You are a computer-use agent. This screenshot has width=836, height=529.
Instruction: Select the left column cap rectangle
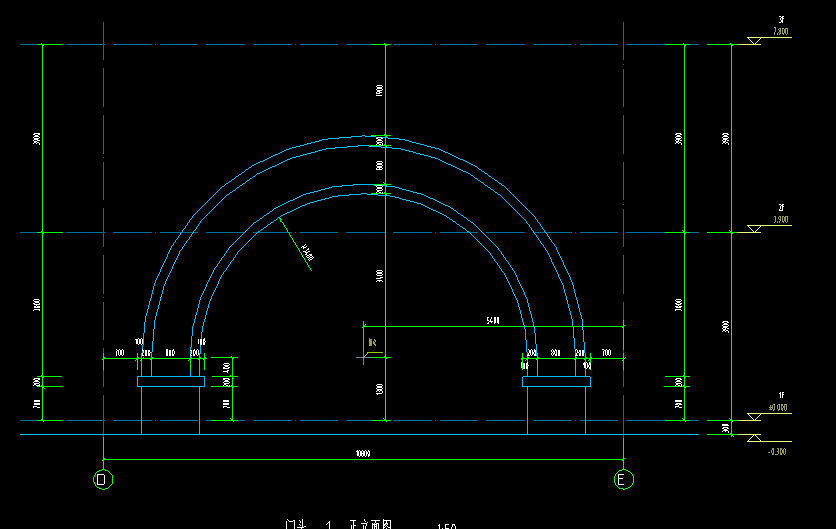coord(171,381)
